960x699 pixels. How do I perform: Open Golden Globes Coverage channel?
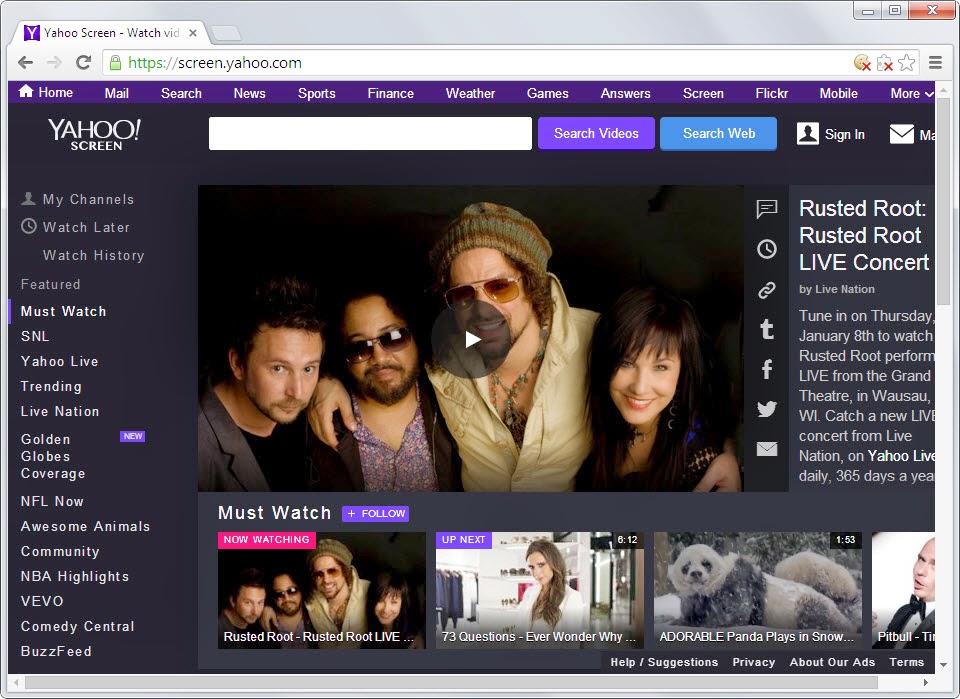pyautogui.click(x=53, y=456)
